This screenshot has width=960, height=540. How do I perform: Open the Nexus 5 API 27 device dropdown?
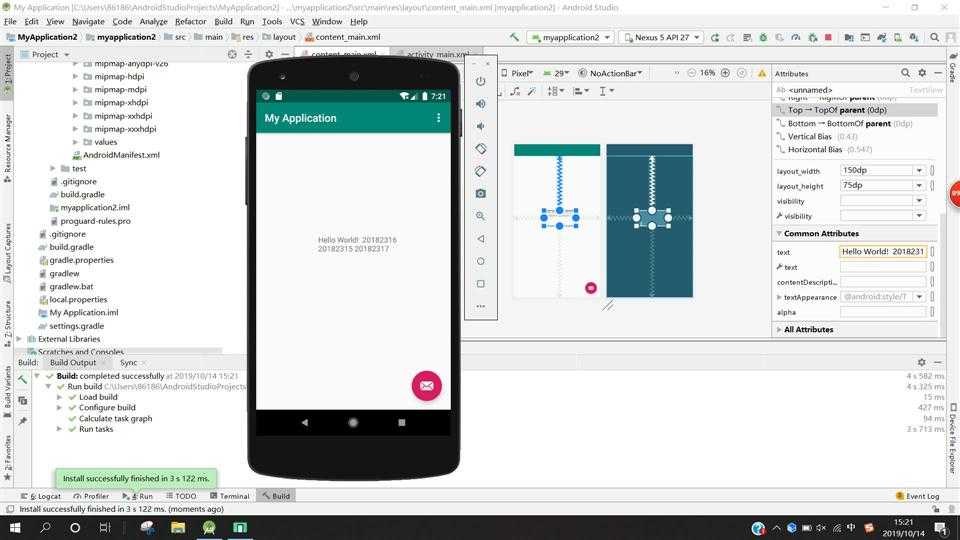[661, 37]
